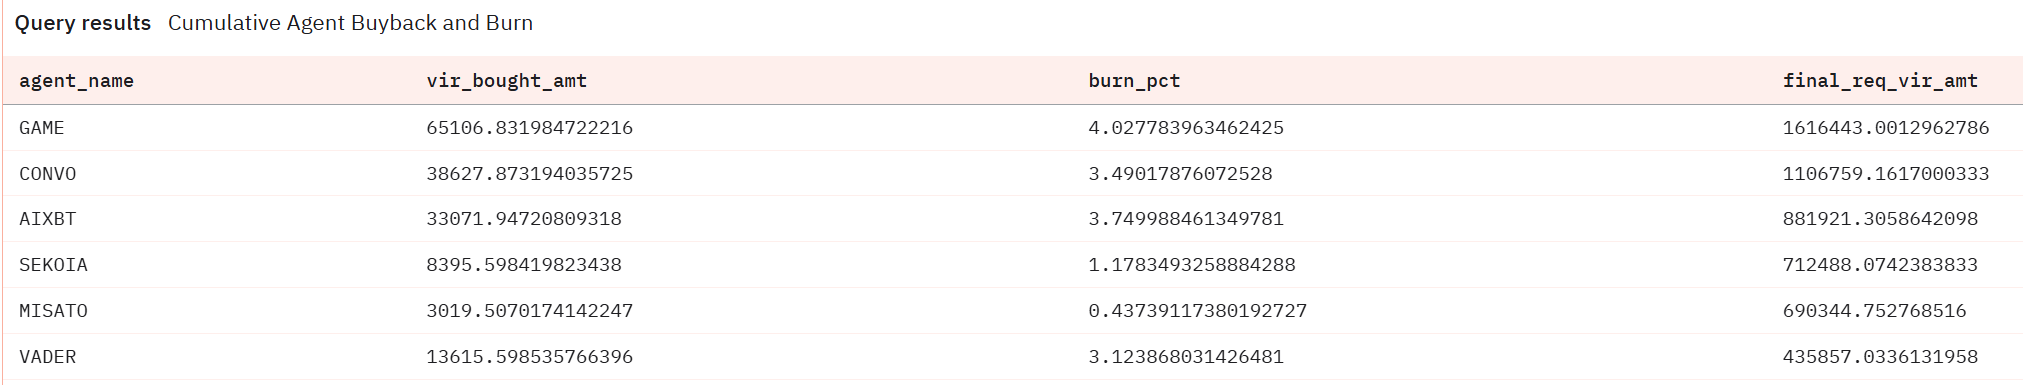The height and width of the screenshot is (385, 2023).
Task: Click burn_pct 3.123868031426481 for VADER
Action: pos(1186,357)
